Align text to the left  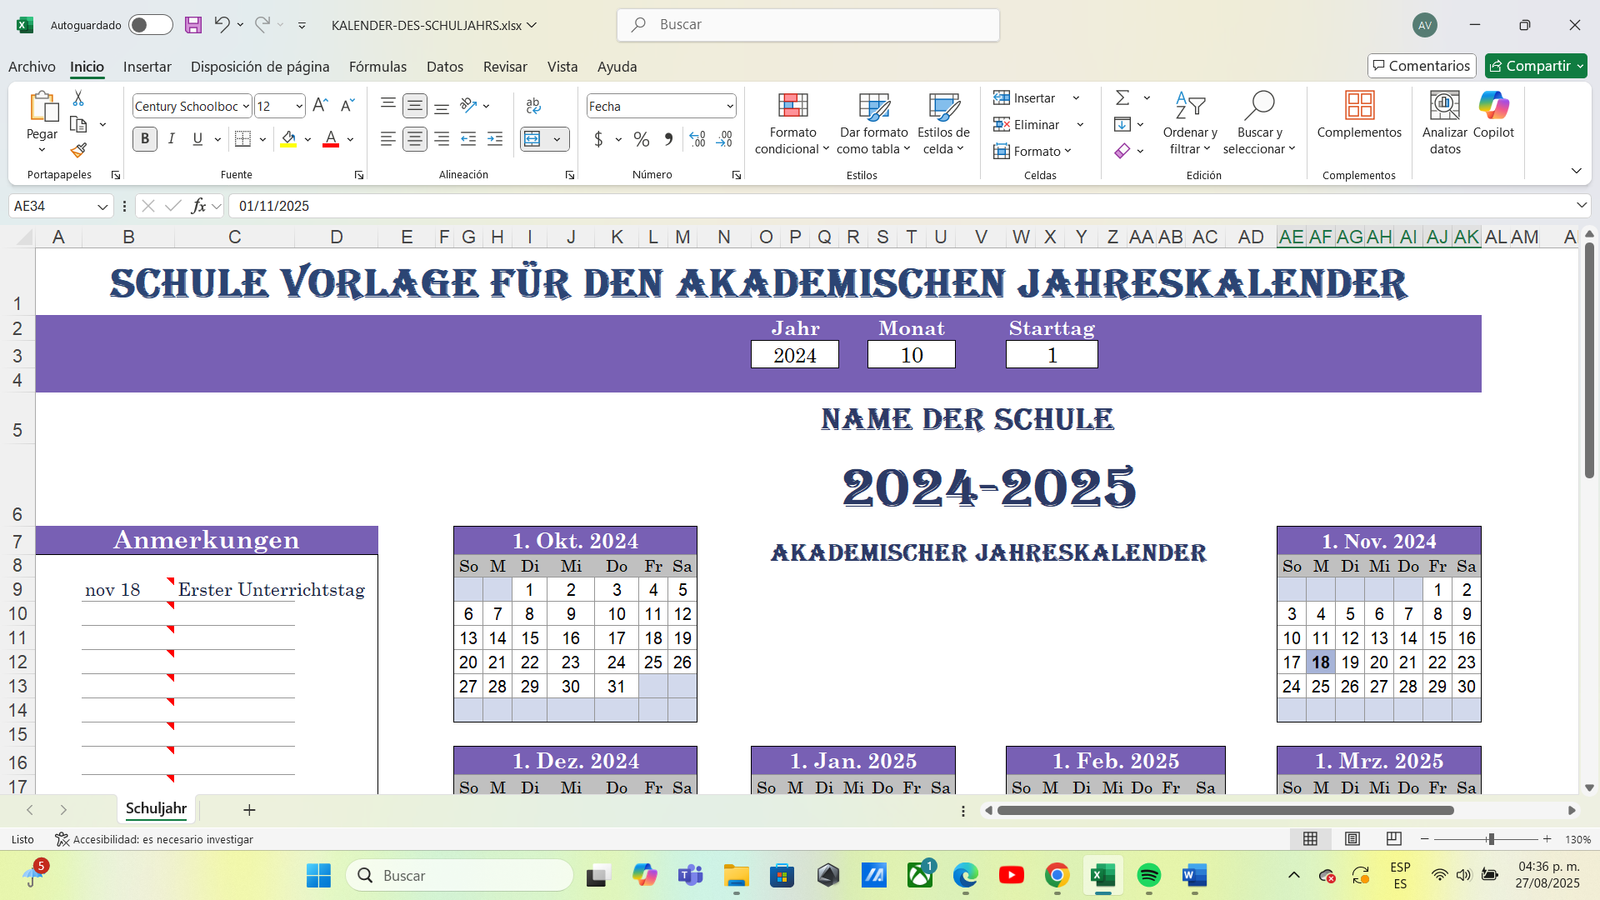[x=388, y=139]
